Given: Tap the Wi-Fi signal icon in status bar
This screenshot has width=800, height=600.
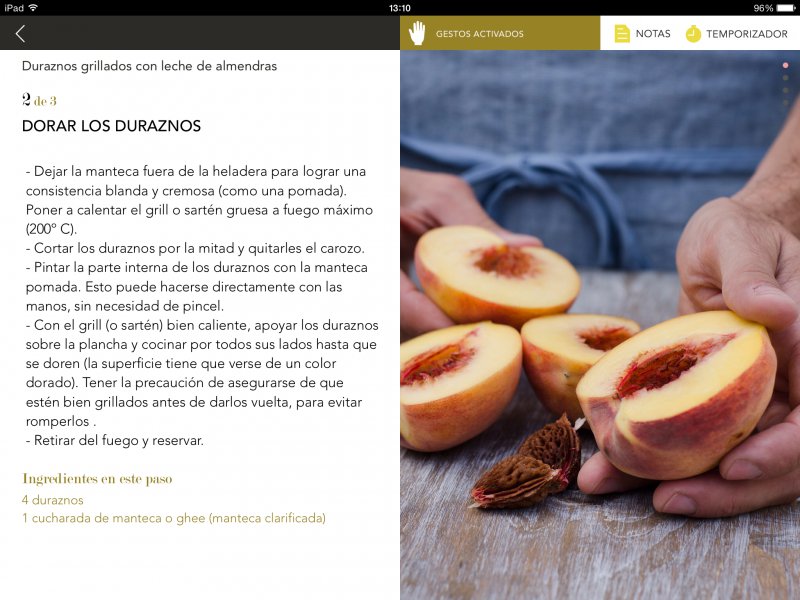Looking at the screenshot, I should (33, 8).
